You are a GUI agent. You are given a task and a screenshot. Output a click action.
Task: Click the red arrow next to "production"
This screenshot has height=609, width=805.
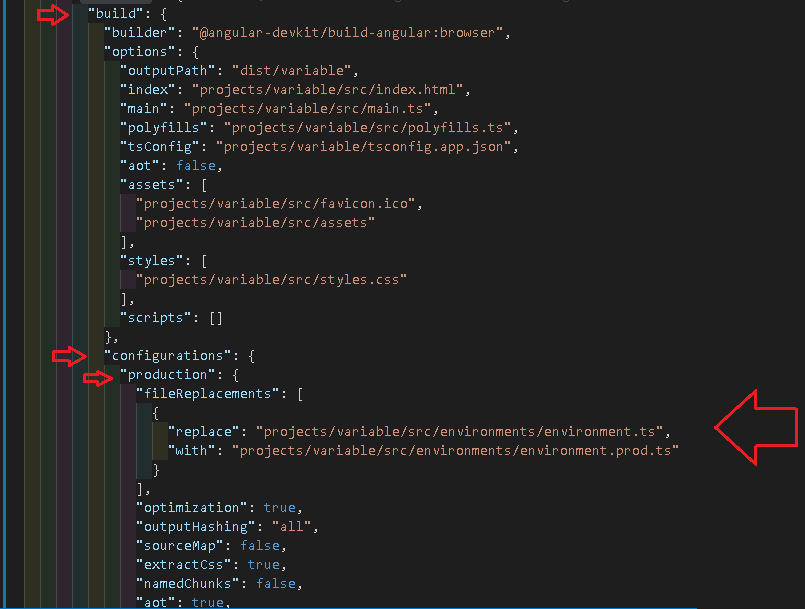coord(98,376)
